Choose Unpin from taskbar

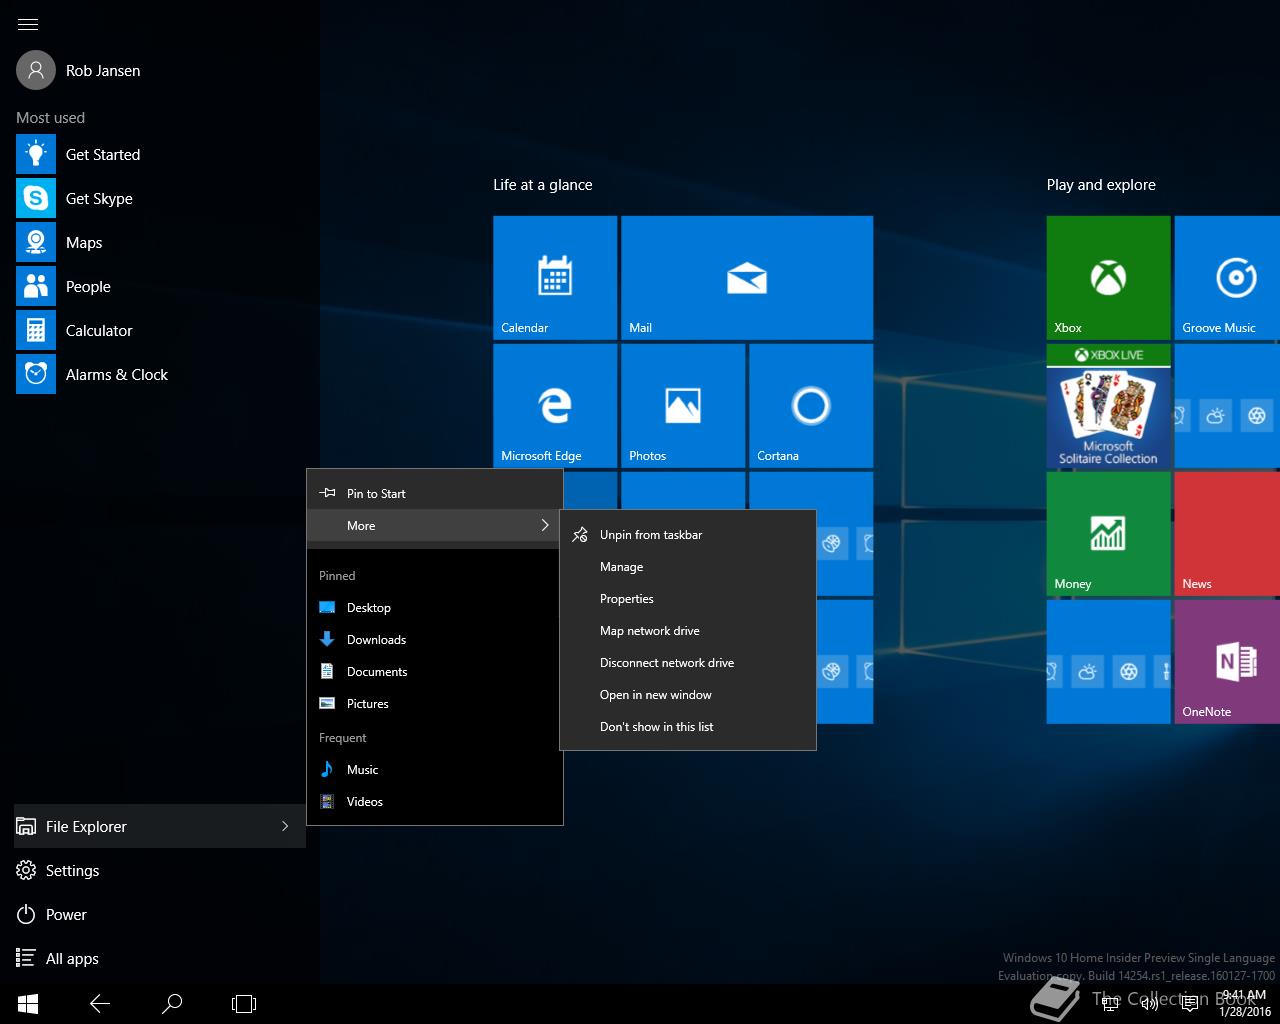[x=688, y=535]
